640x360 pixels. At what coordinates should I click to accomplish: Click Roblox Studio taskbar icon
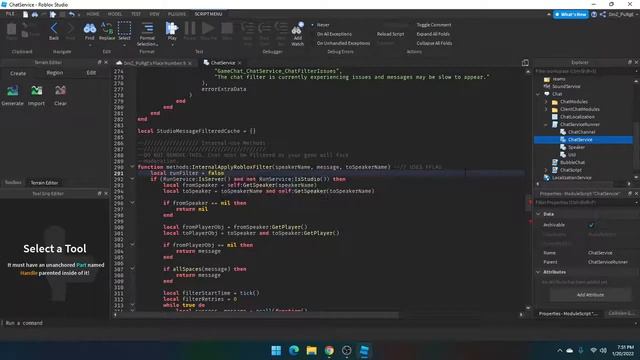coord(364,350)
